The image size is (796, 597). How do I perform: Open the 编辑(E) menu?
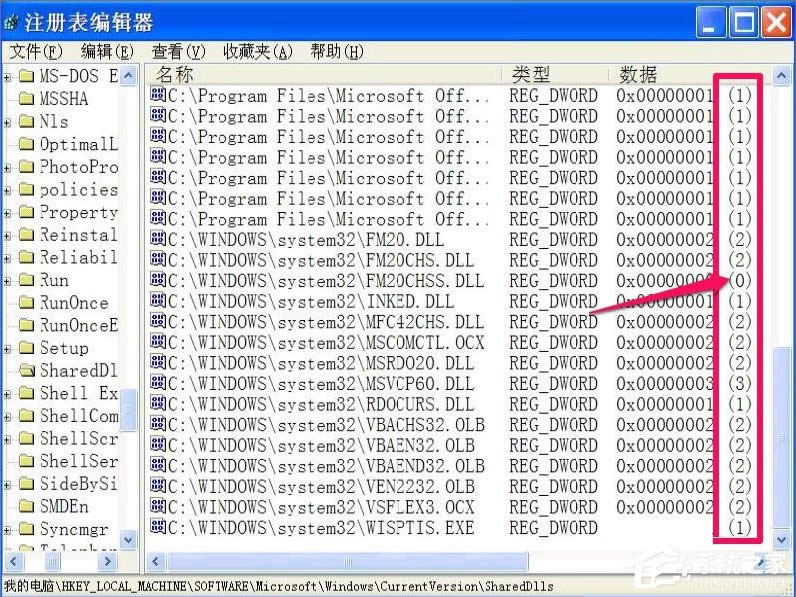pos(106,51)
